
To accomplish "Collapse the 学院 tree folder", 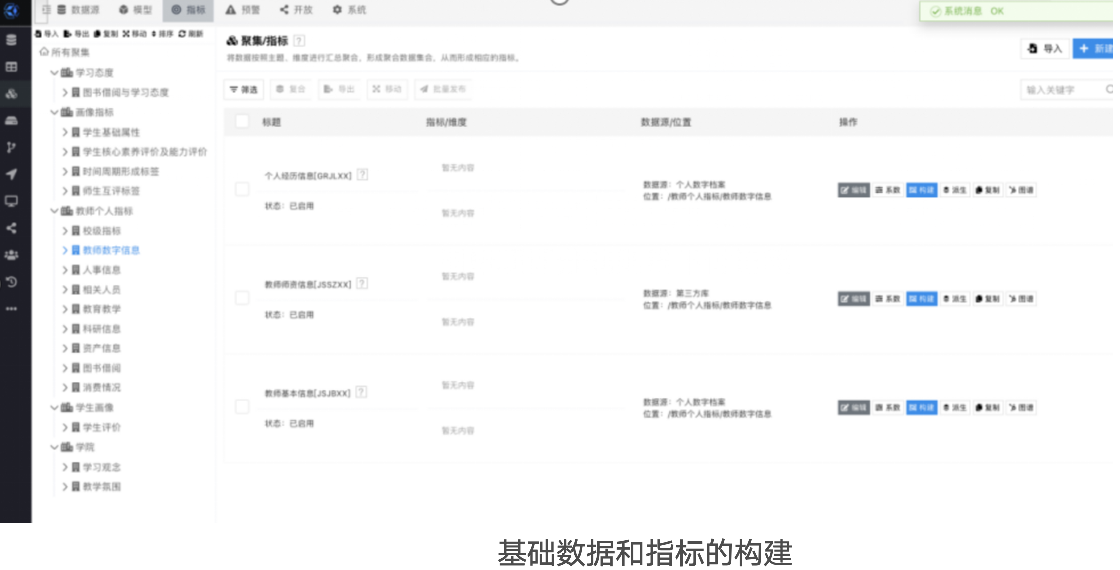I will pyautogui.click(x=54, y=447).
